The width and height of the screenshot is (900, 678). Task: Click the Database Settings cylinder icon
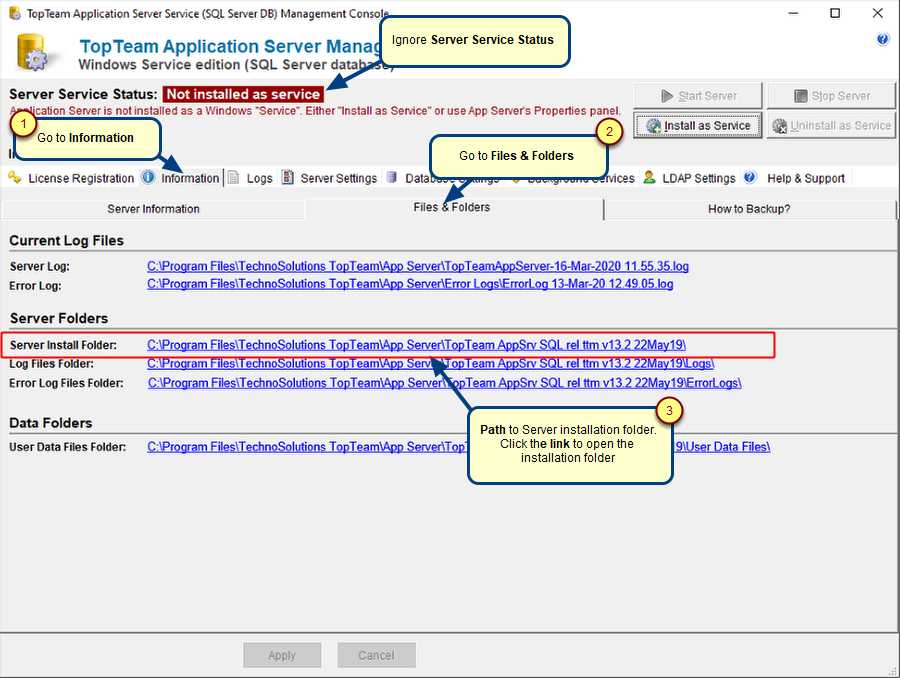pos(391,177)
